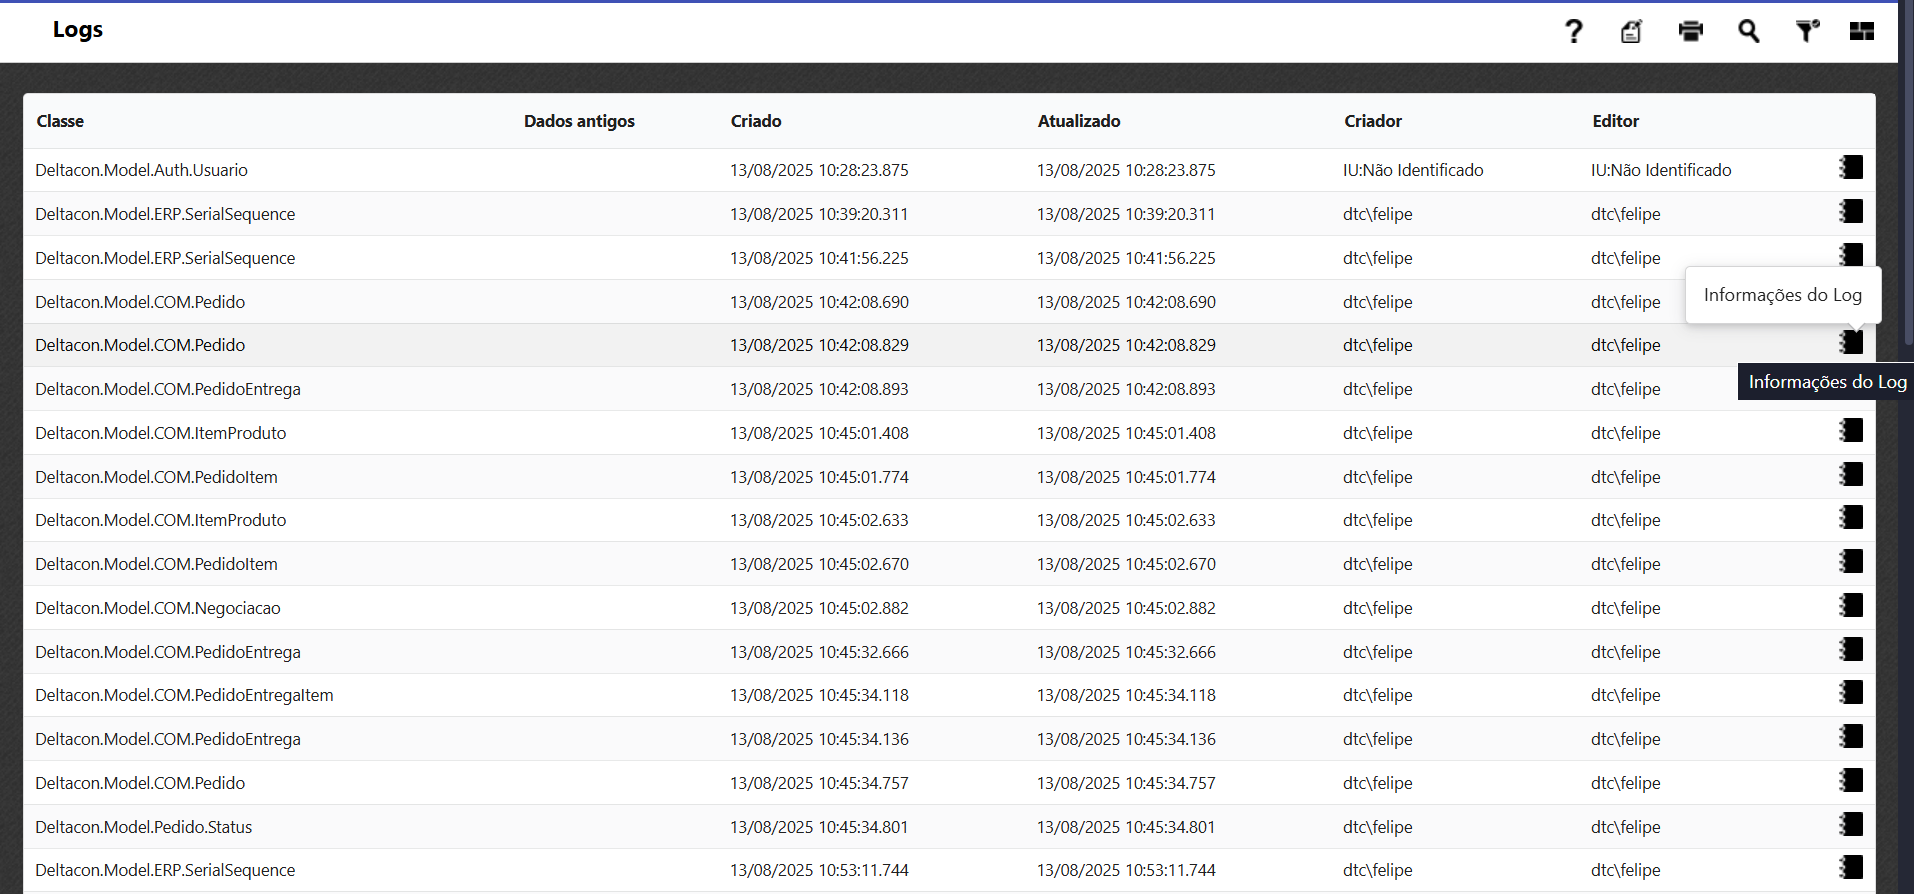Click the Editor column header
The image size is (1914, 894).
coord(1615,121)
